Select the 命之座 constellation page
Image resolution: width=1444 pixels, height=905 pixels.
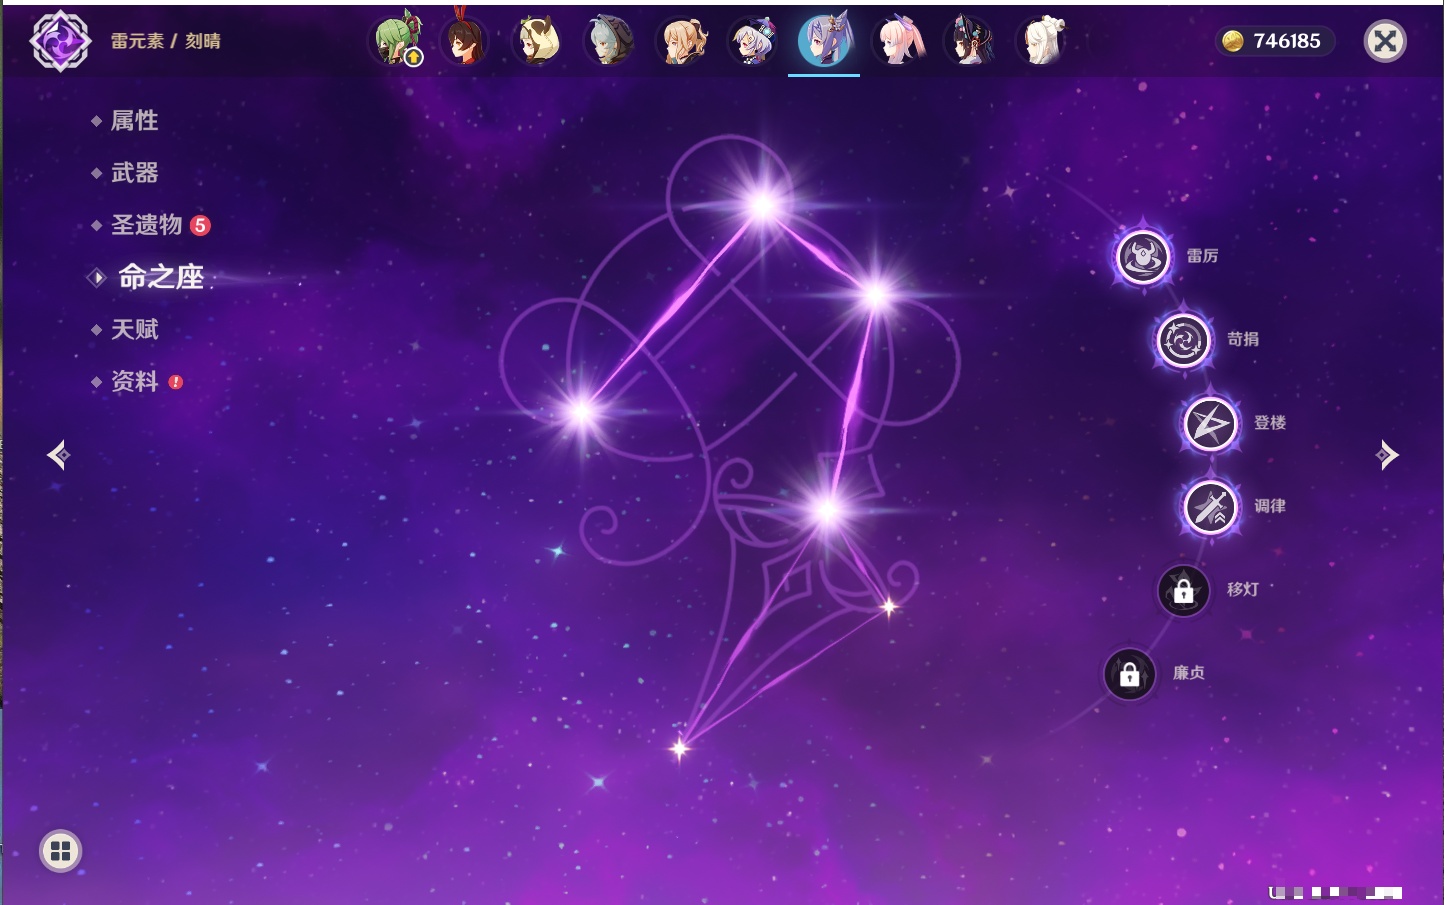pyautogui.click(x=161, y=277)
